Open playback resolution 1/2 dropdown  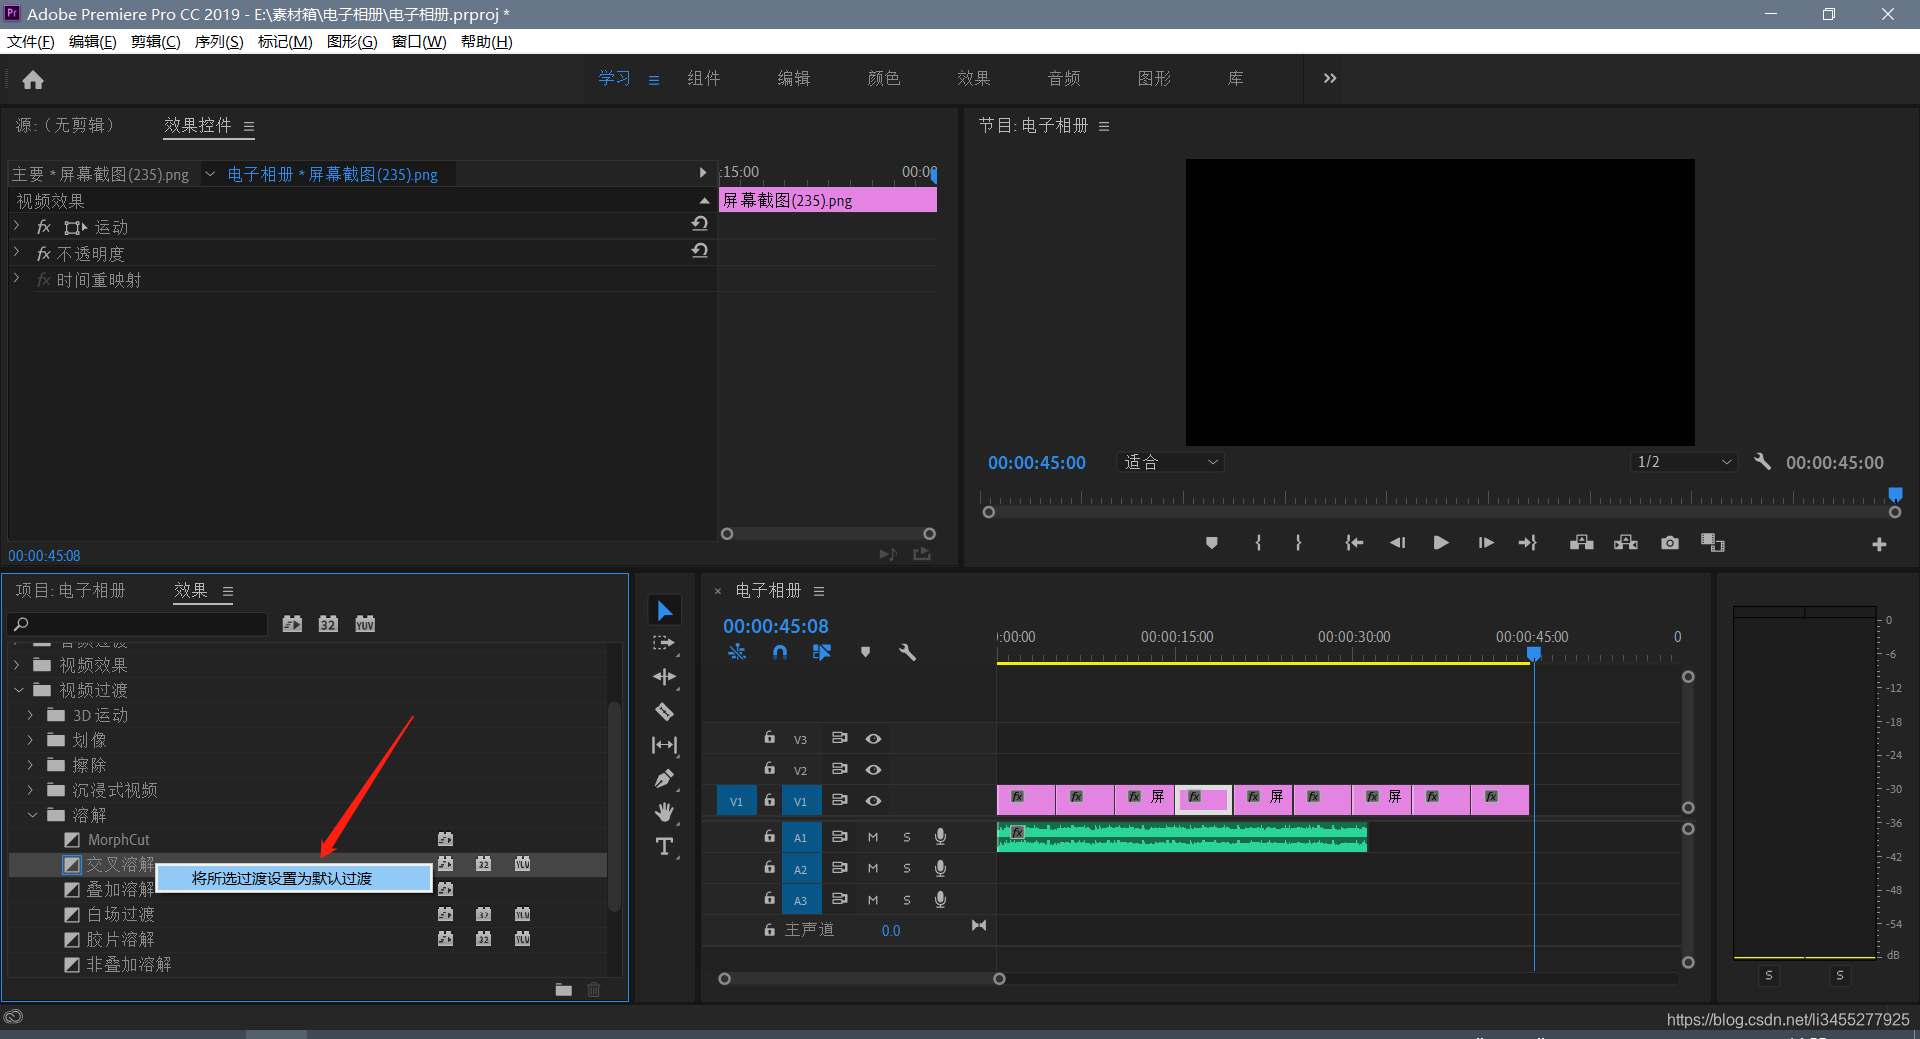pos(1683,462)
